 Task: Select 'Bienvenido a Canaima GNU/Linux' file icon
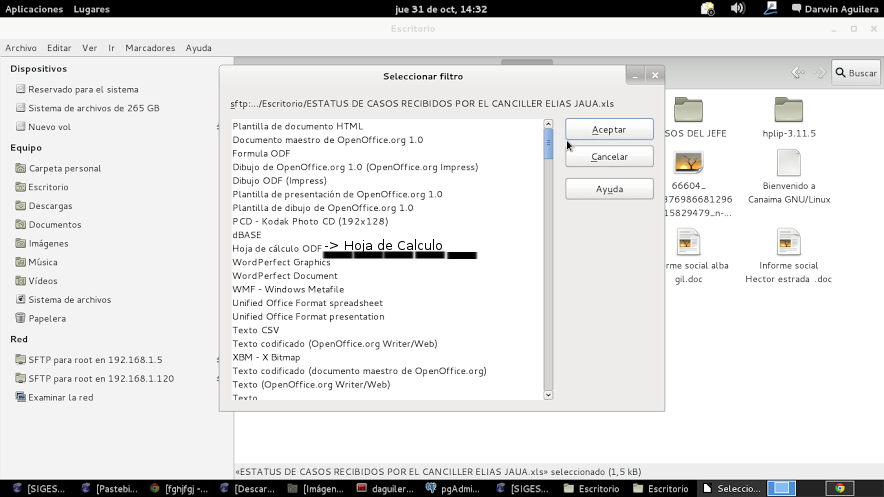tap(789, 163)
